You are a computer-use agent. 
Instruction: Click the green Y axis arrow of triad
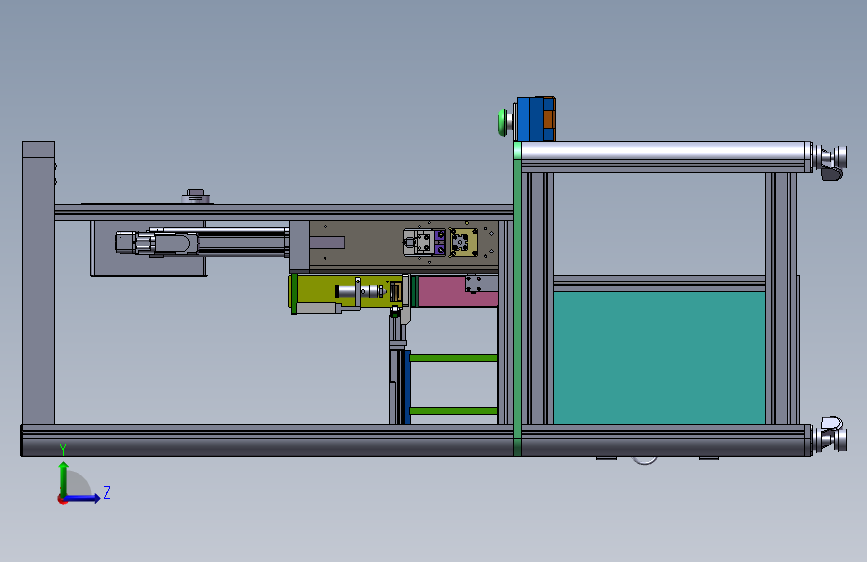click(x=64, y=479)
